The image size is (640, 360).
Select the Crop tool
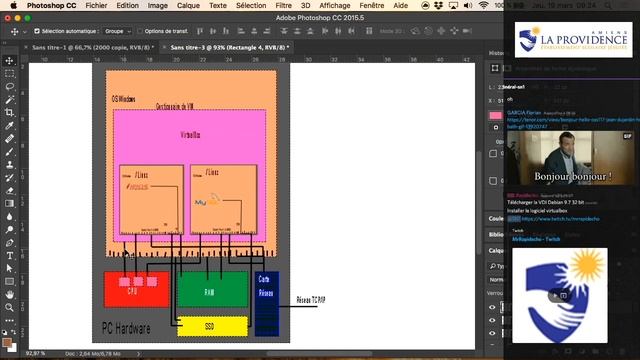(9, 113)
